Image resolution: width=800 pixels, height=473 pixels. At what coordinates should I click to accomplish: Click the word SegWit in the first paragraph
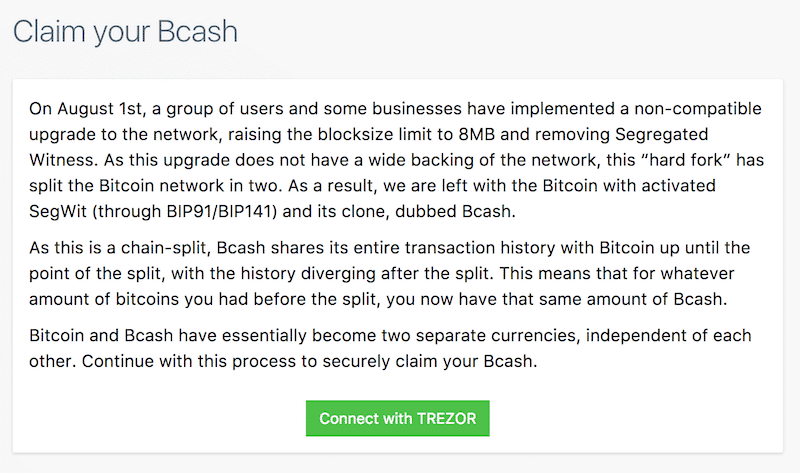point(58,211)
